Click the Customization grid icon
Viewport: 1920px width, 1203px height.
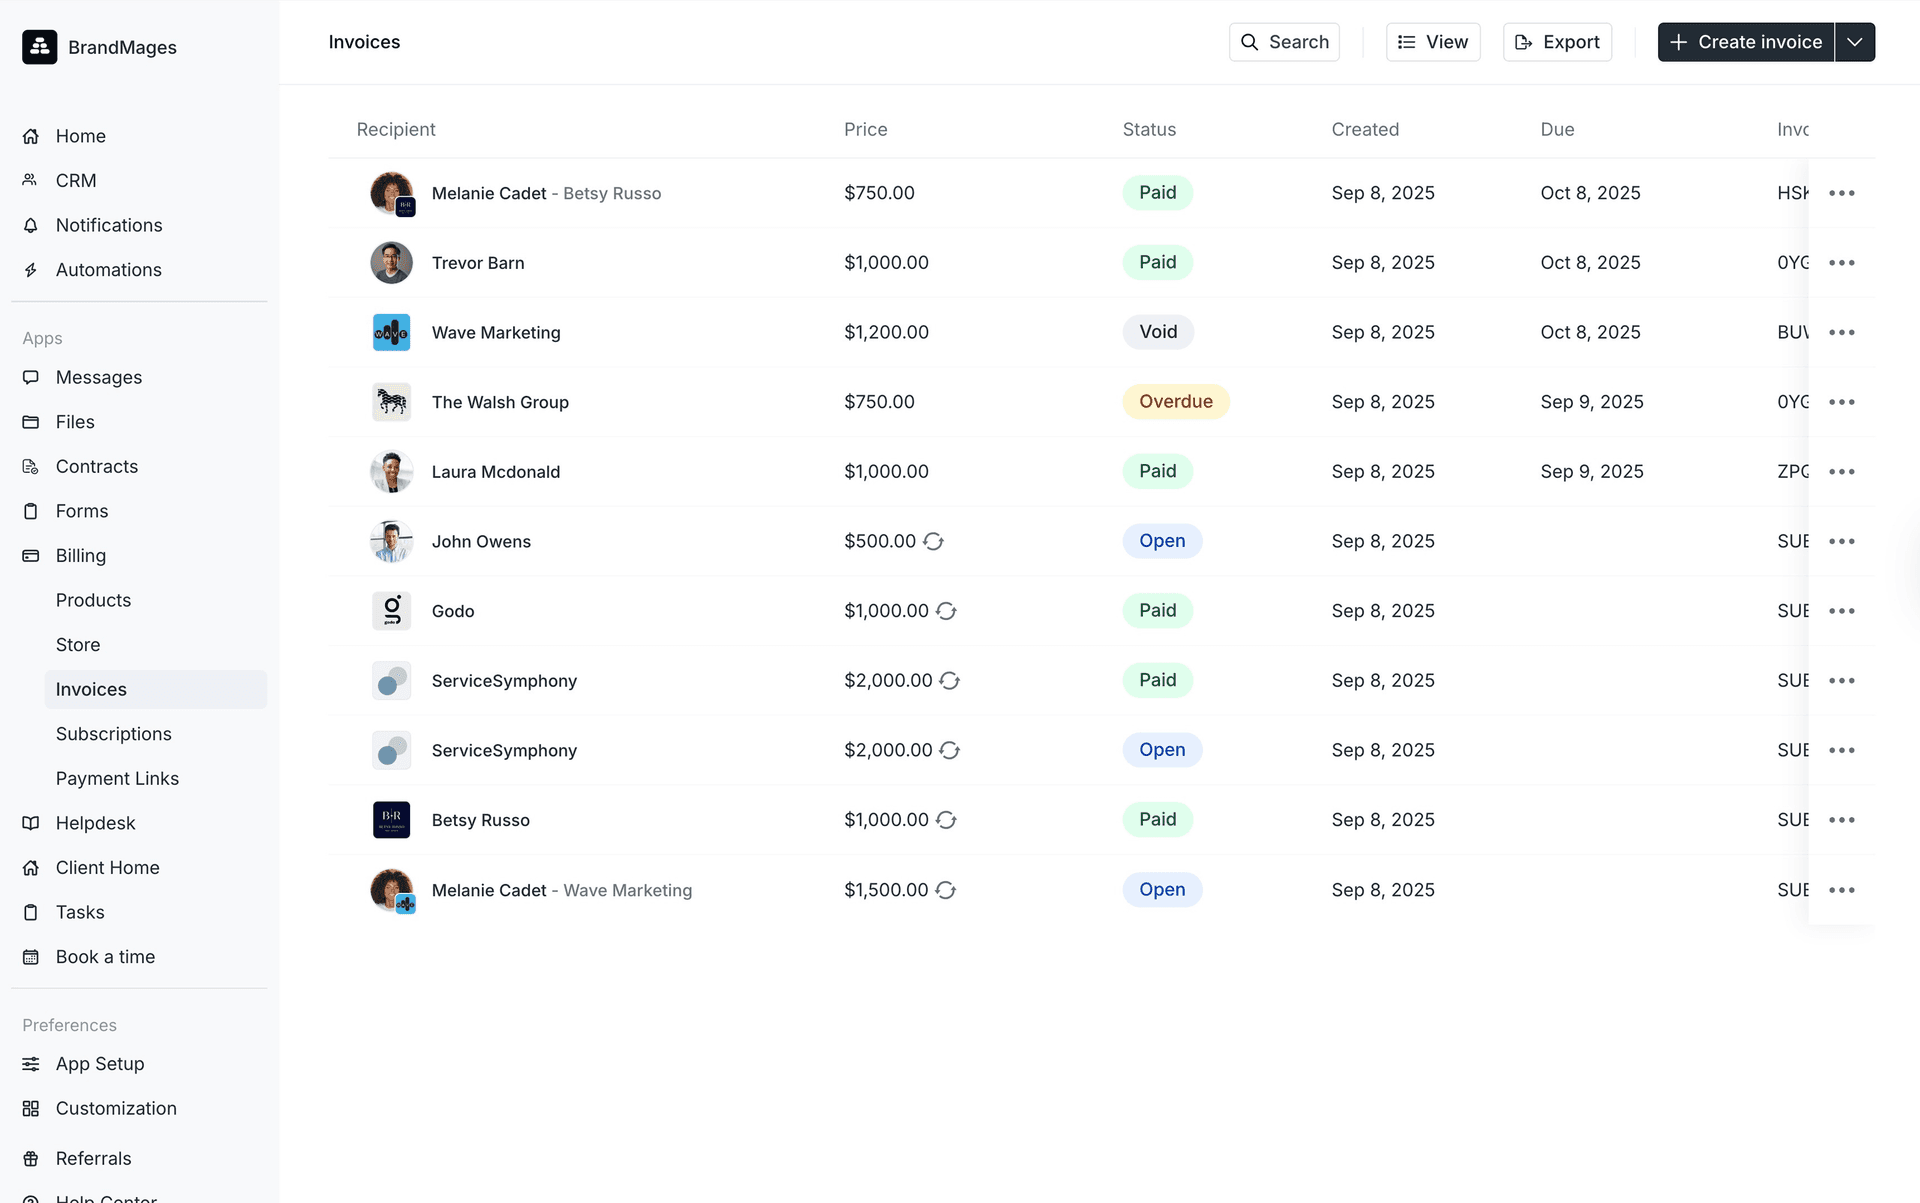pos(31,1108)
